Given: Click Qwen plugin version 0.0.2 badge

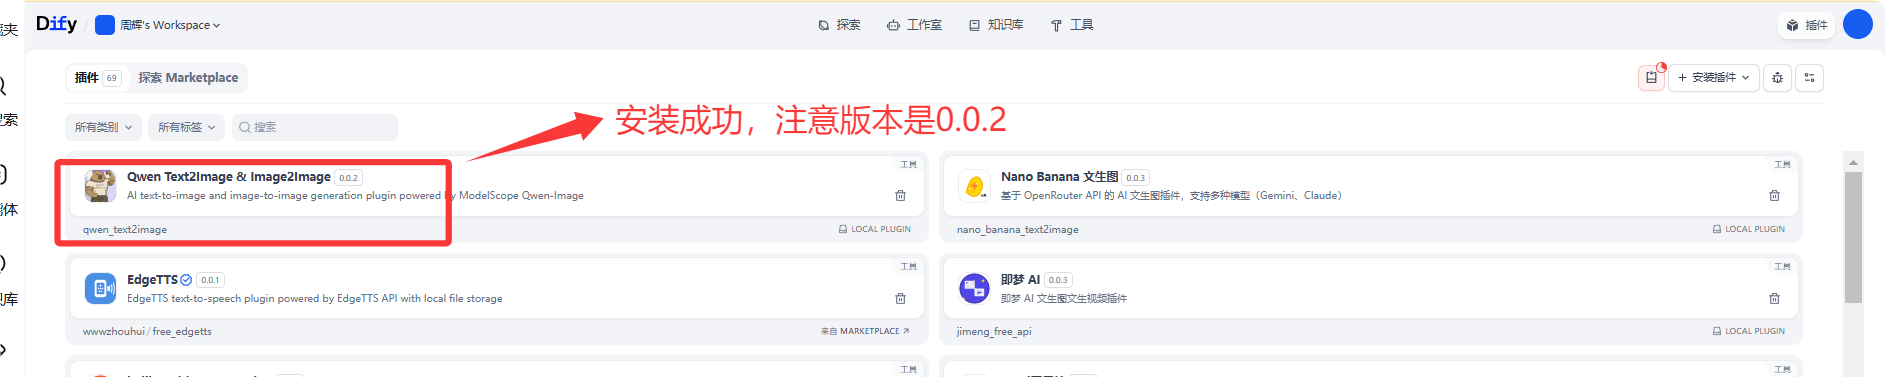Looking at the screenshot, I should click(x=348, y=178).
